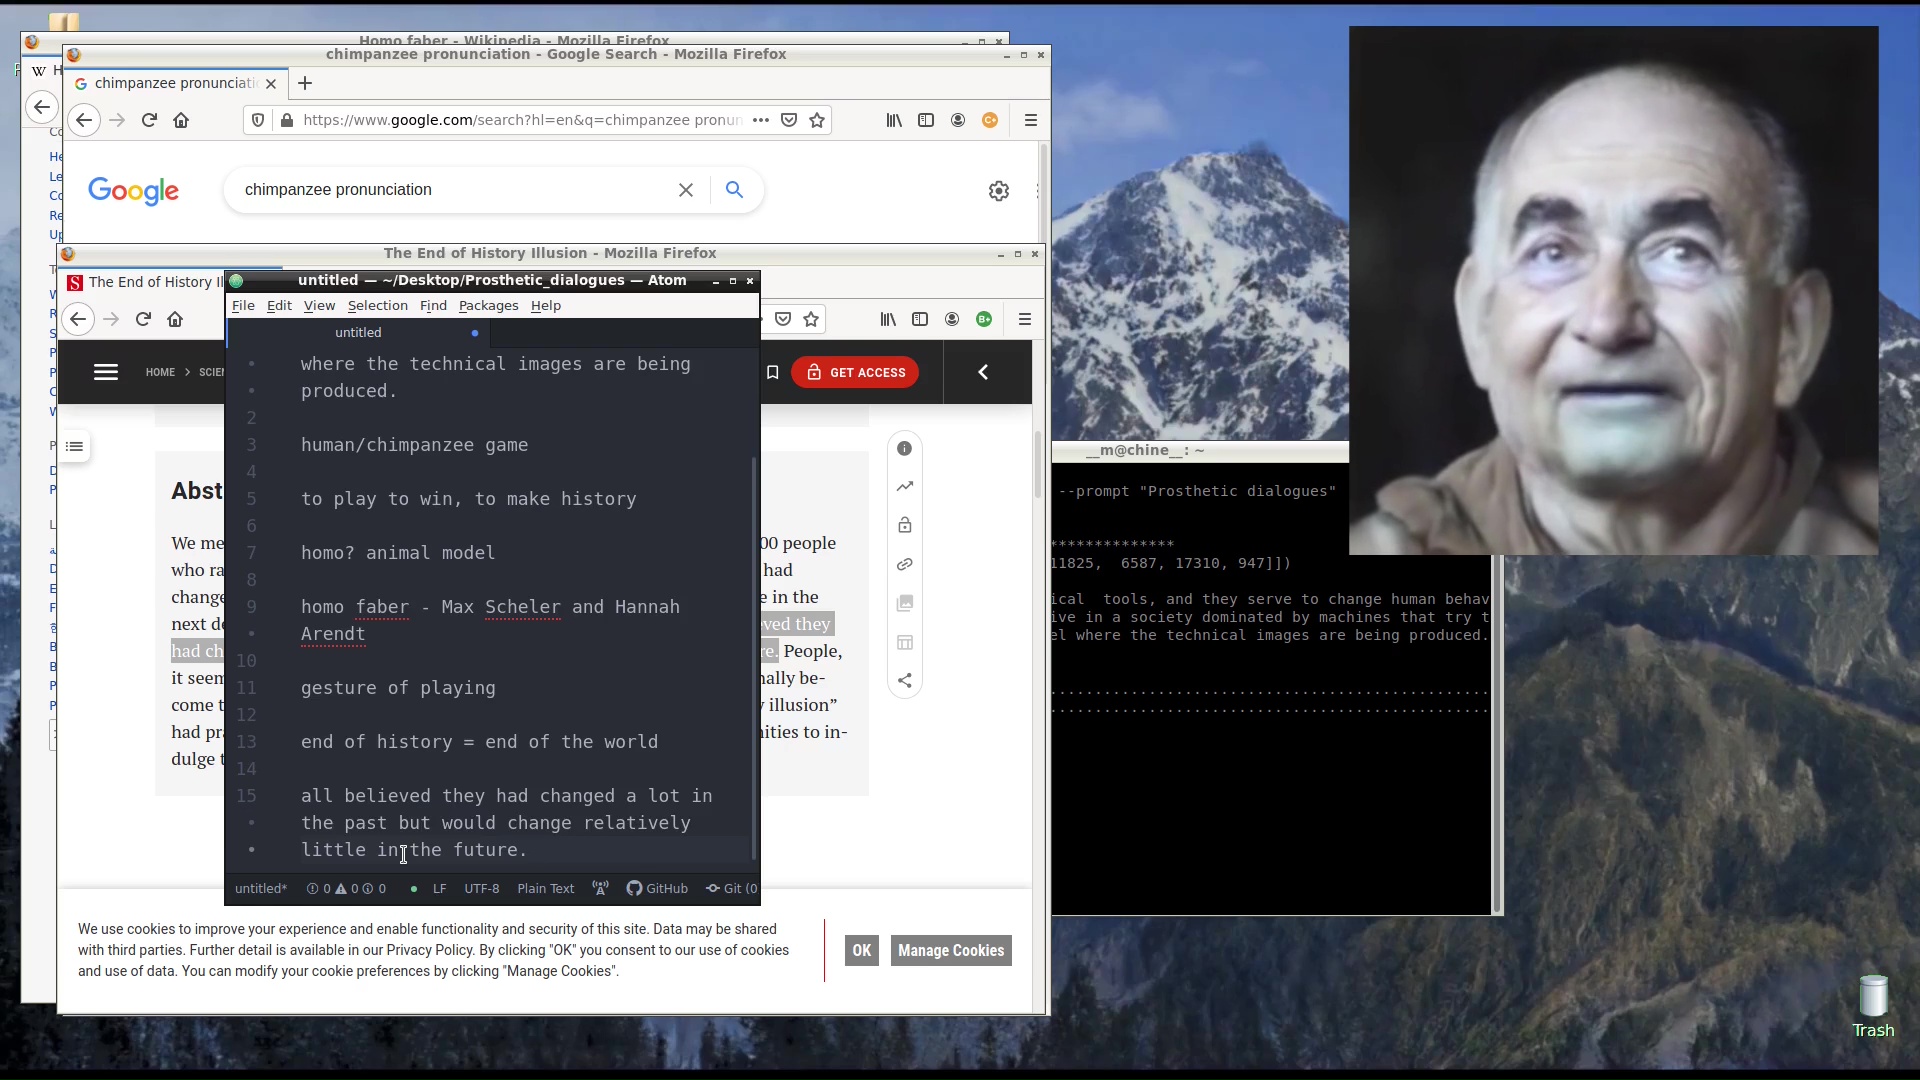Viewport: 1920px width, 1080px height.
Task: Open Atom Help menu
Action: click(546, 306)
